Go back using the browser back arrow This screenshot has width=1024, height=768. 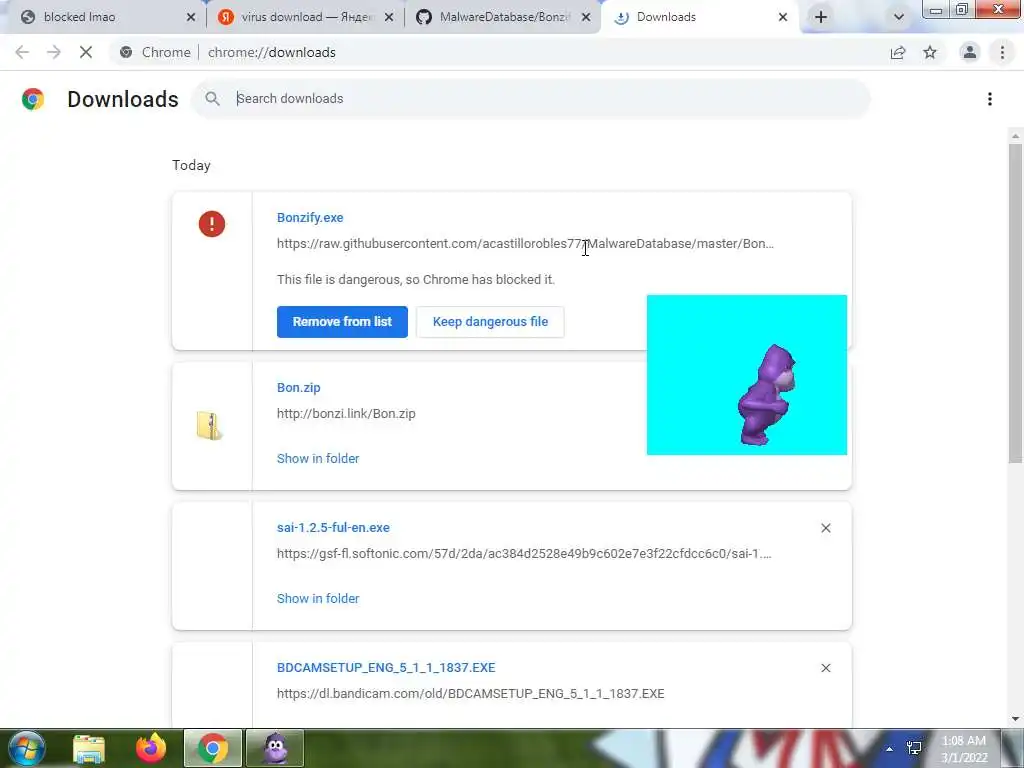click(x=22, y=52)
